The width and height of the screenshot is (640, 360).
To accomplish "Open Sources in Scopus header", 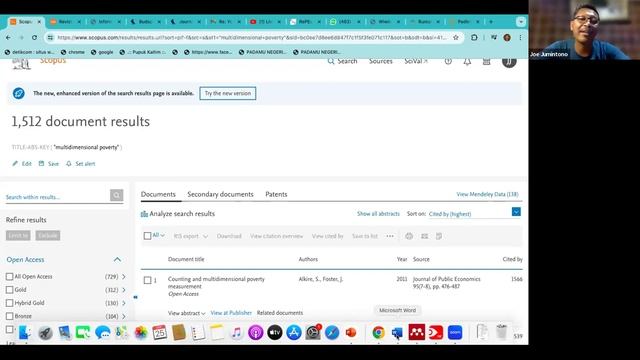I will click(380, 61).
